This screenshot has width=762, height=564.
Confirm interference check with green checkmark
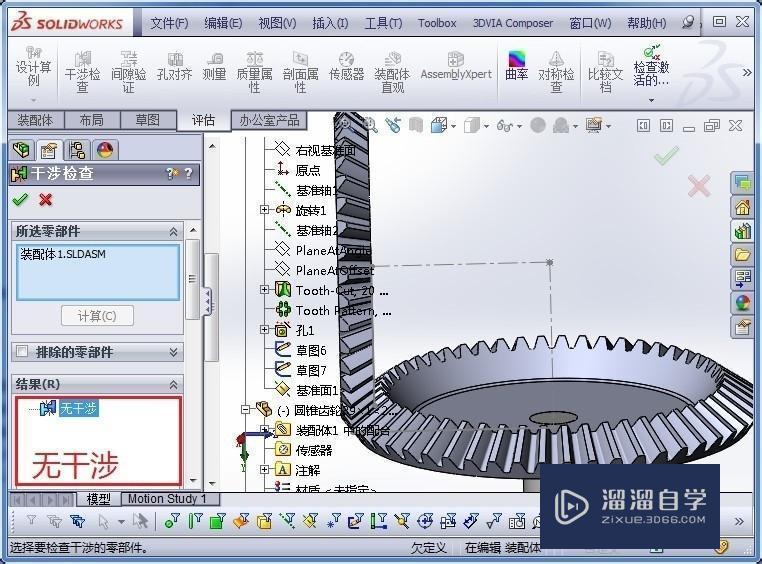(20, 200)
